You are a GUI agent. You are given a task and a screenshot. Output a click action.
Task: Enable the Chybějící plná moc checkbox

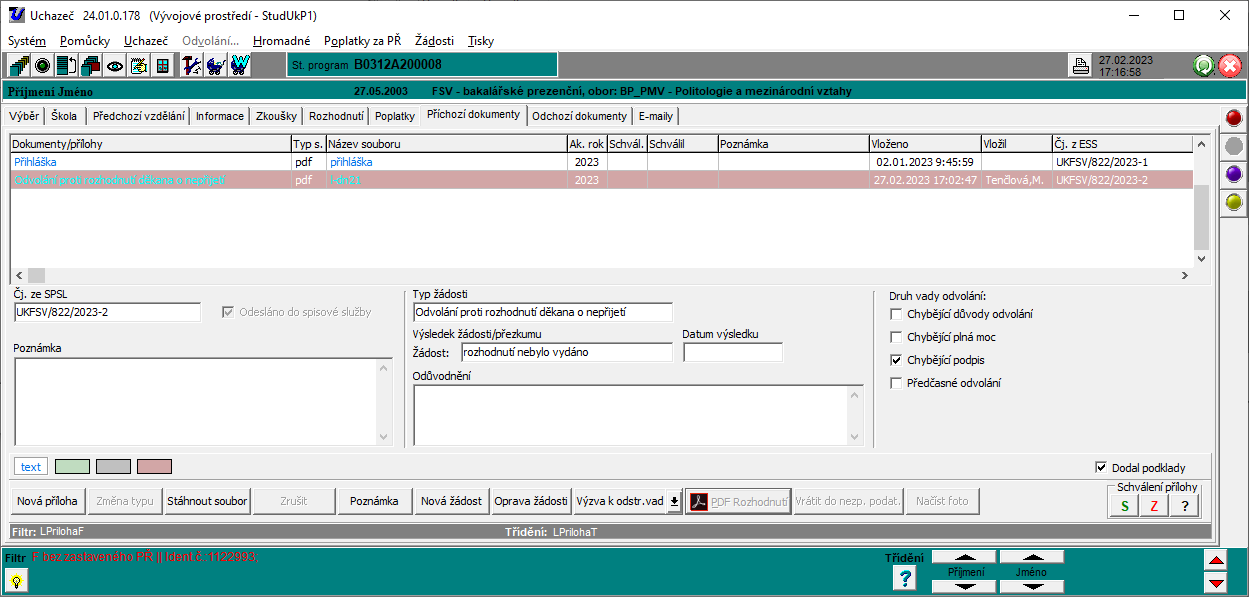pos(896,337)
